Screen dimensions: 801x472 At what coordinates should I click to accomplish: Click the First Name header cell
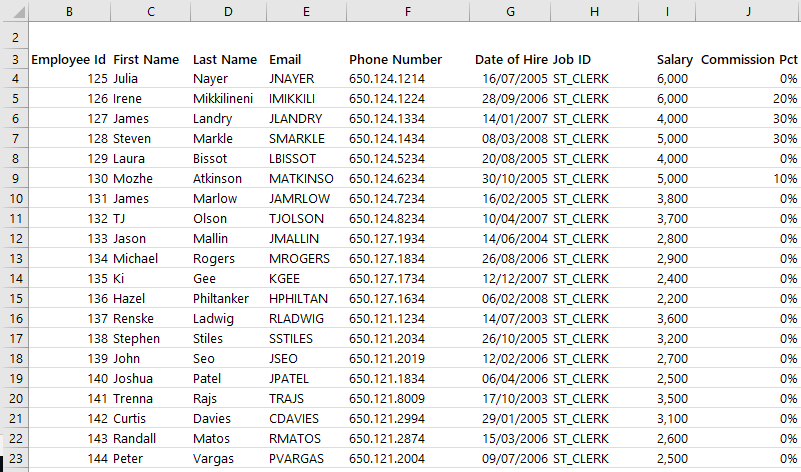click(151, 59)
